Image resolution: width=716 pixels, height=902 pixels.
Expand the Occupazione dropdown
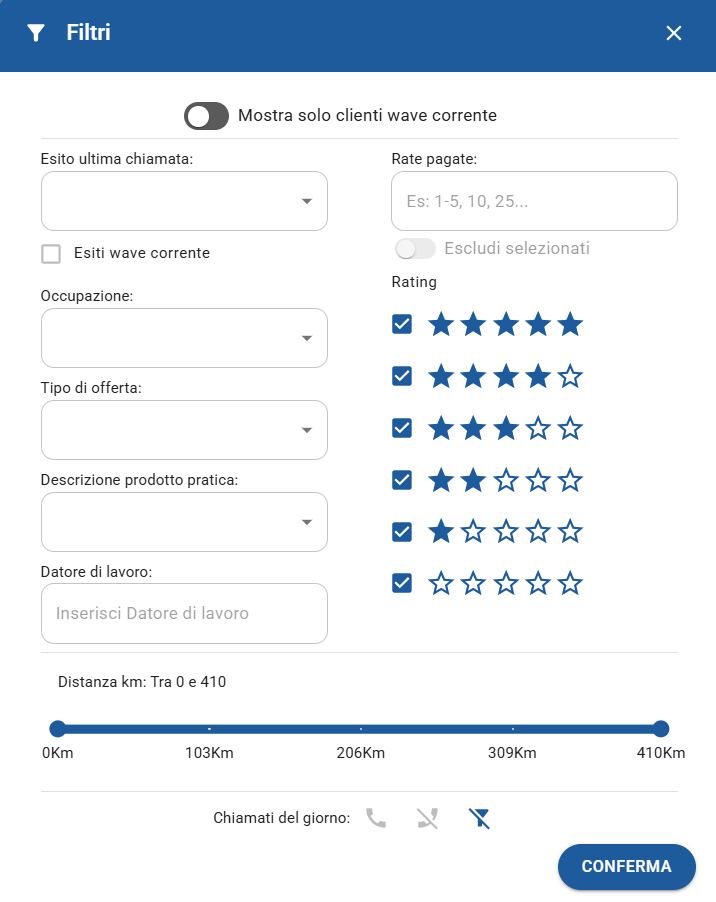click(x=184, y=338)
